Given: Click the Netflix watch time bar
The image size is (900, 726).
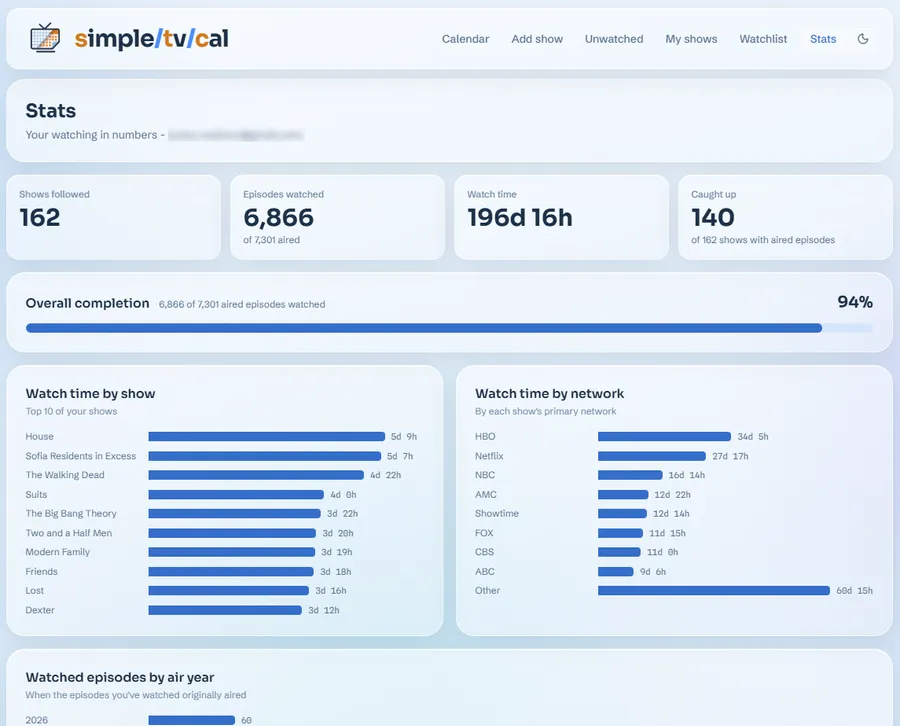Looking at the screenshot, I should (x=651, y=456).
